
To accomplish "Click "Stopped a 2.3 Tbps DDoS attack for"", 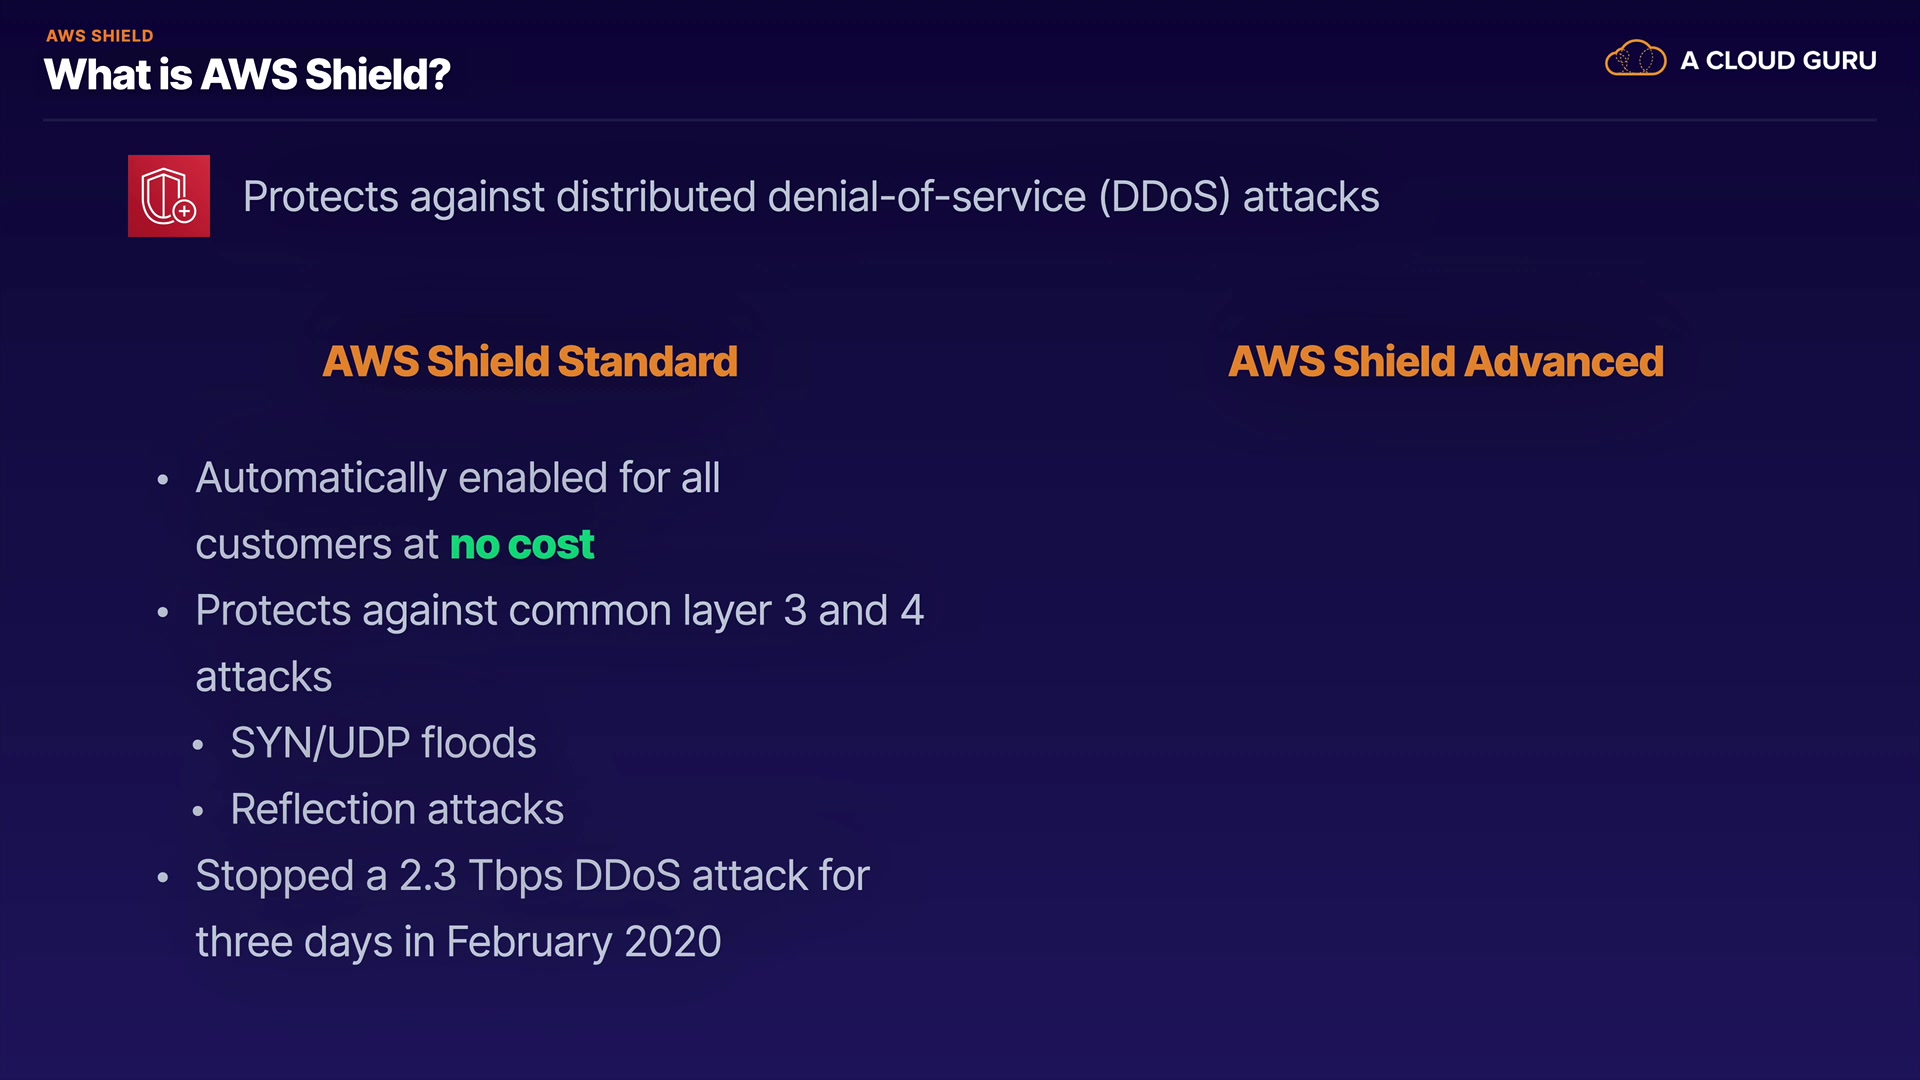I will point(532,876).
